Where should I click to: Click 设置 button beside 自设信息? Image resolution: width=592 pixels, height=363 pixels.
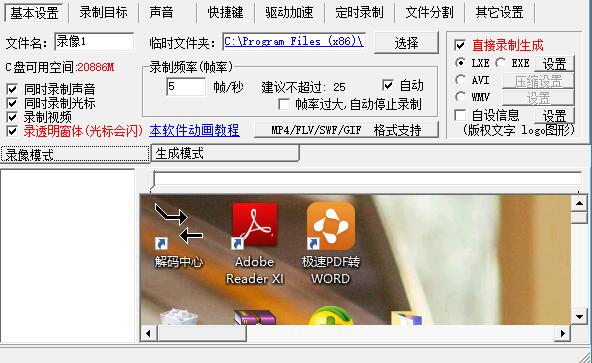pyautogui.click(x=554, y=115)
